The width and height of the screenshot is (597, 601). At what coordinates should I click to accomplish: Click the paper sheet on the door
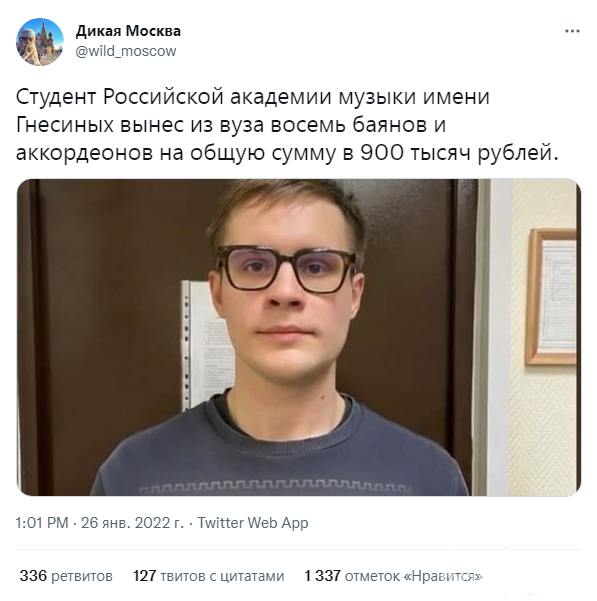207,345
